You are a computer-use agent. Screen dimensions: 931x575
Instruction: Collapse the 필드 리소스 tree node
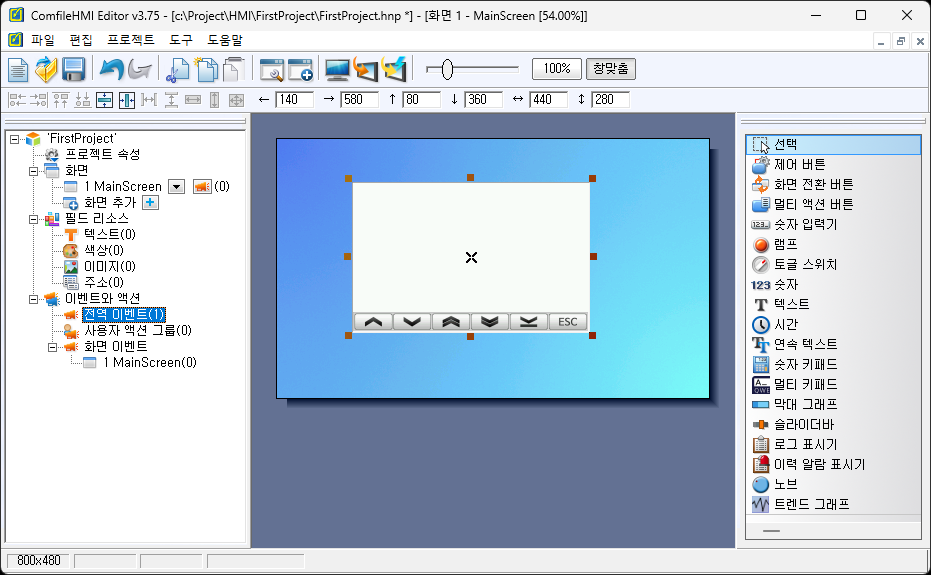34,218
